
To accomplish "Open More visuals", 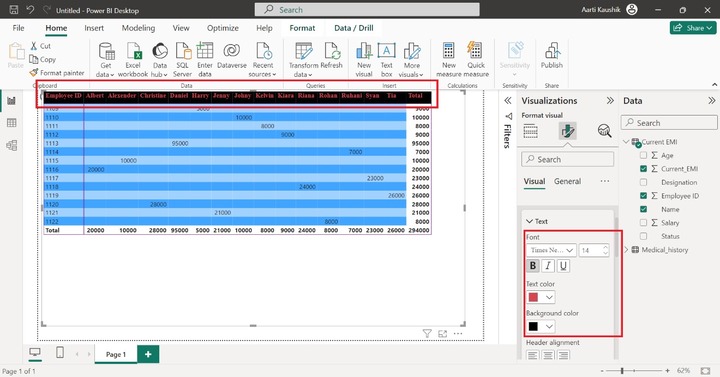I will point(411,60).
